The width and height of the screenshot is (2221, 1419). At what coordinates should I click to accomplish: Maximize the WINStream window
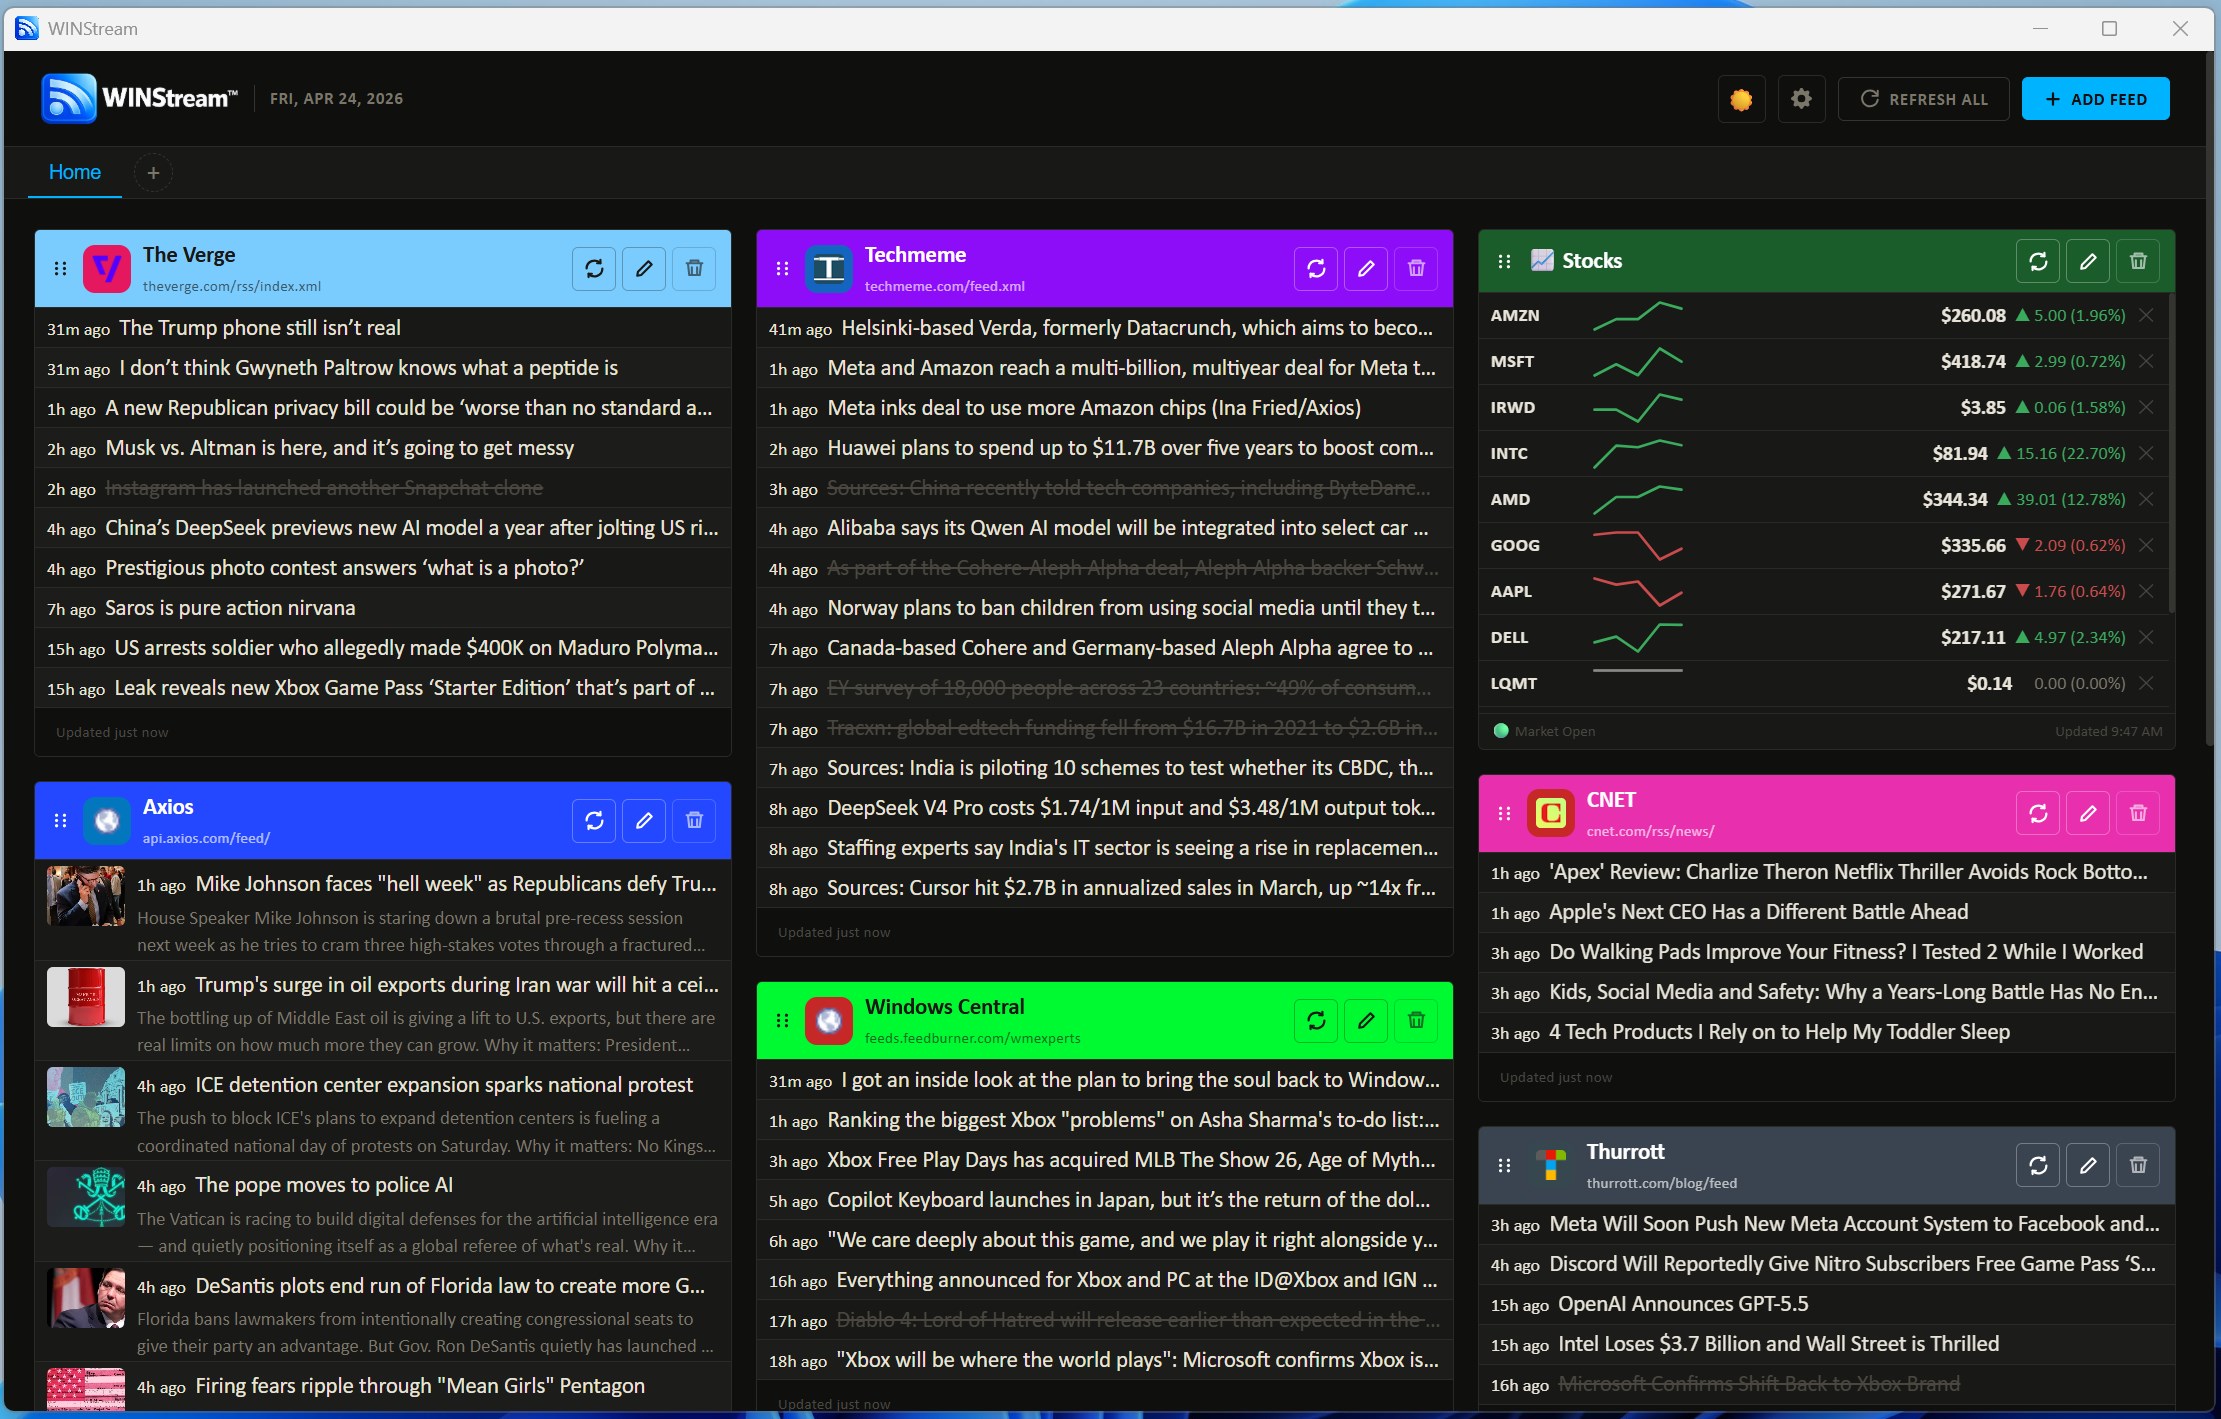(2109, 28)
